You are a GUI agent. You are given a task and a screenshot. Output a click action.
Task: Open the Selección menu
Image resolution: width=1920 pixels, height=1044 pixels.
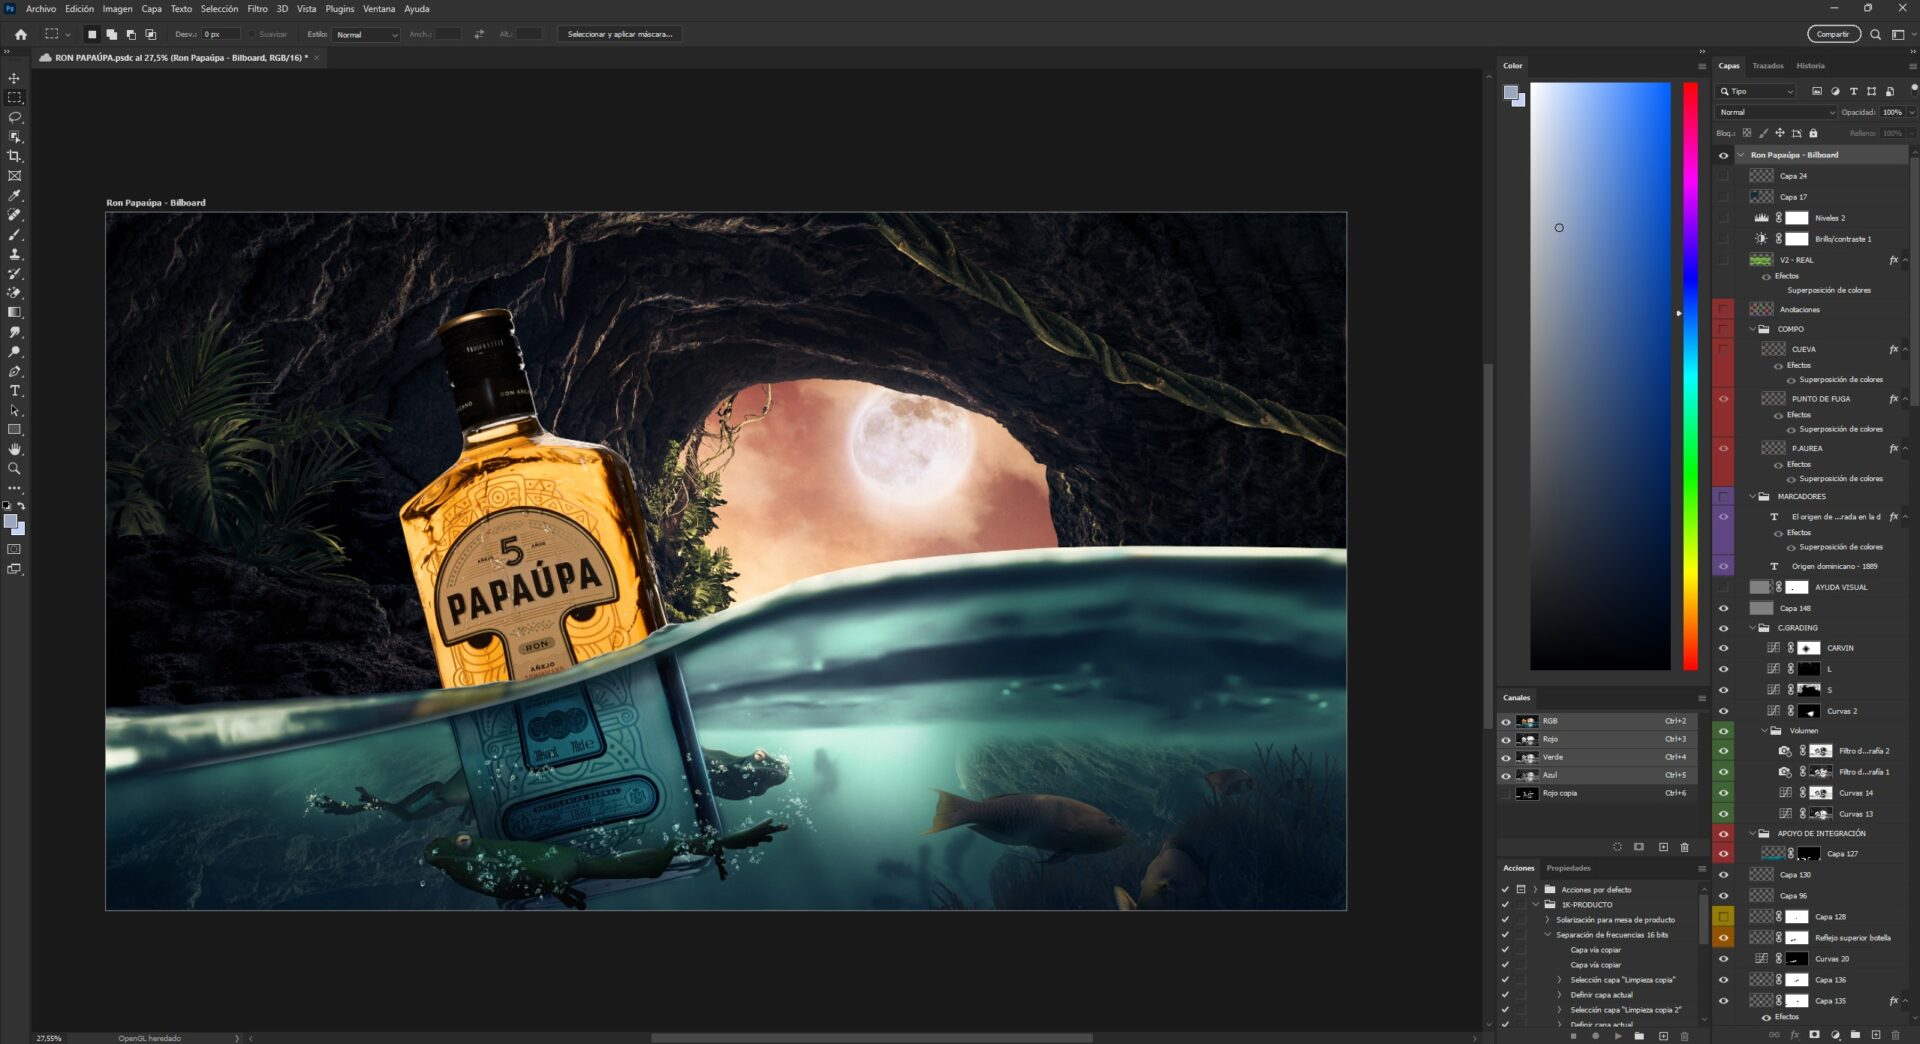pos(219,9)
